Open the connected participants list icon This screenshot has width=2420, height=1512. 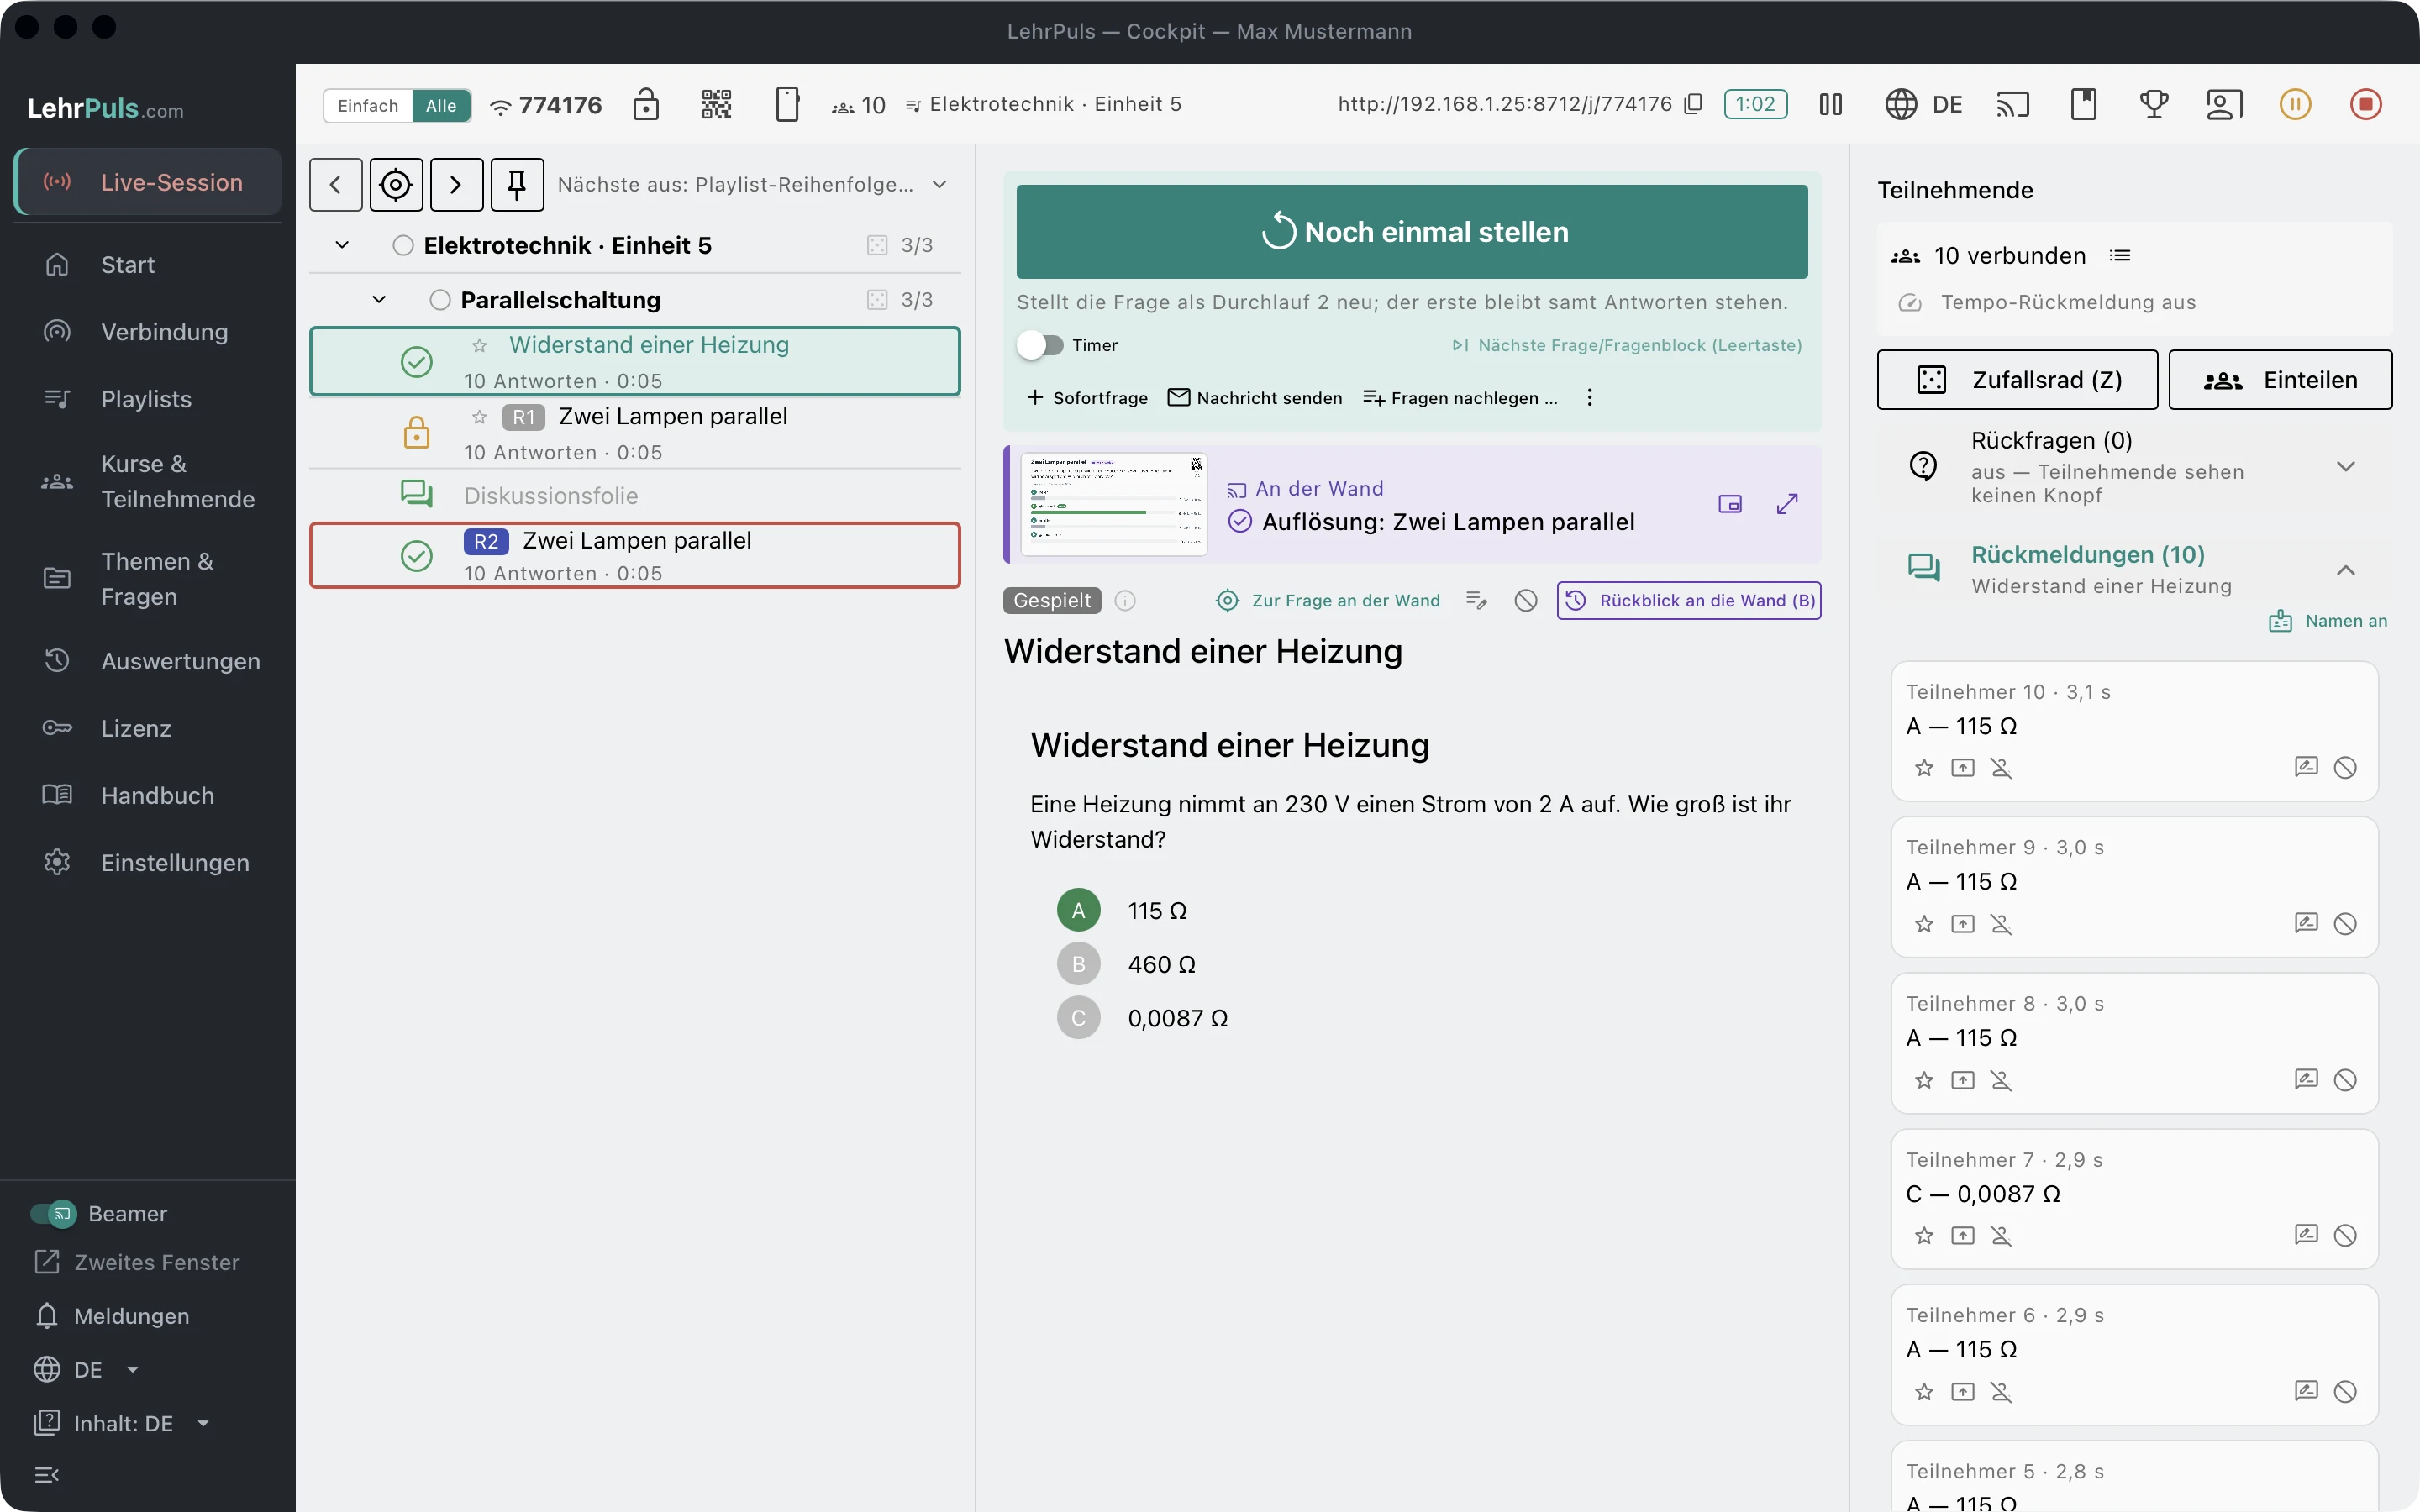tap(2120, 256)
